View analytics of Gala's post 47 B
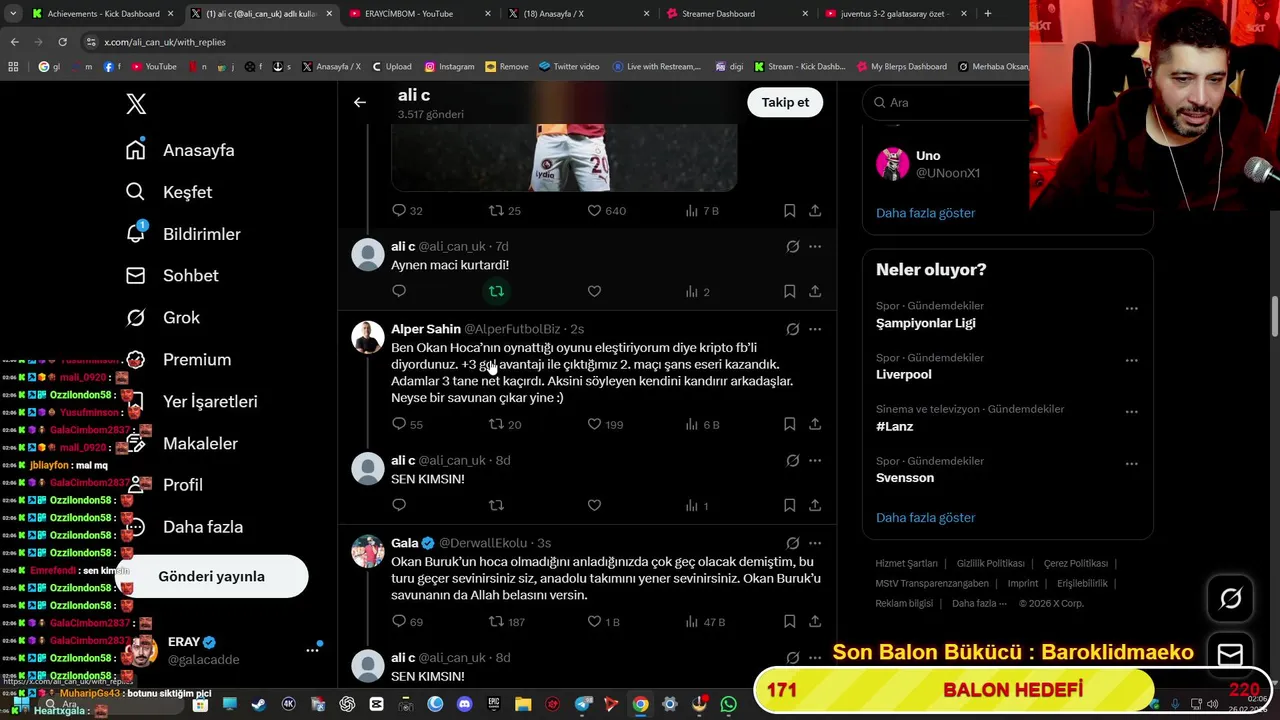Viewport: 1280px width, 720px height. [705, 622]
